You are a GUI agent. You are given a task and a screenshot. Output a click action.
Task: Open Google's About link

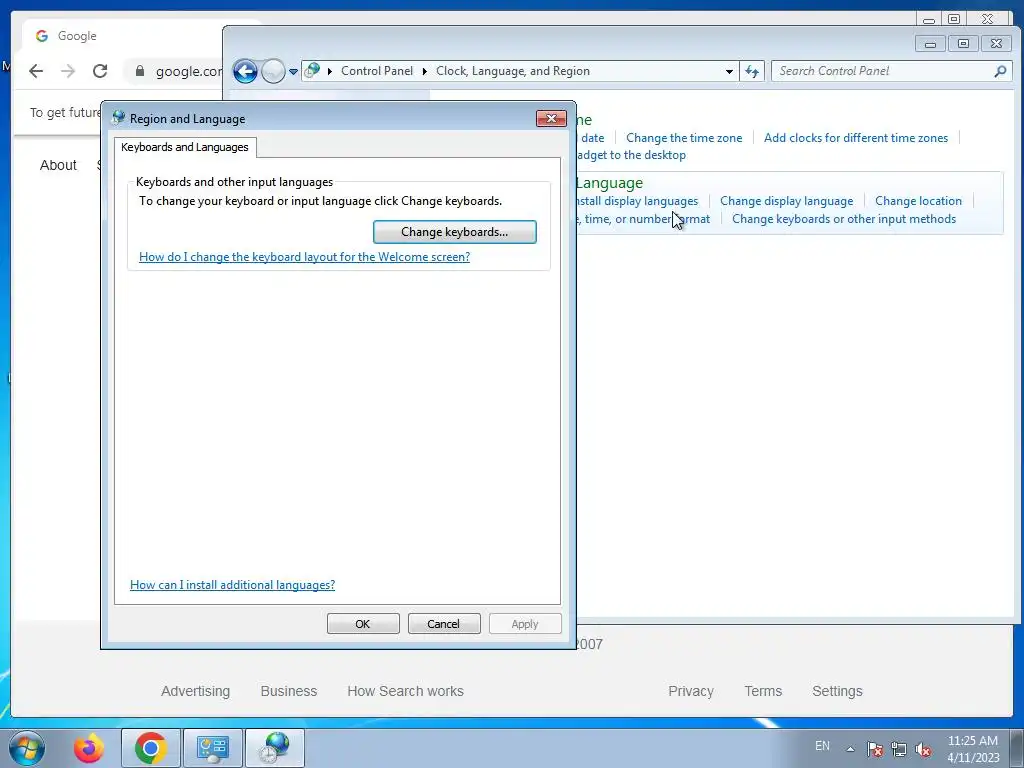(x=58, y=165)
